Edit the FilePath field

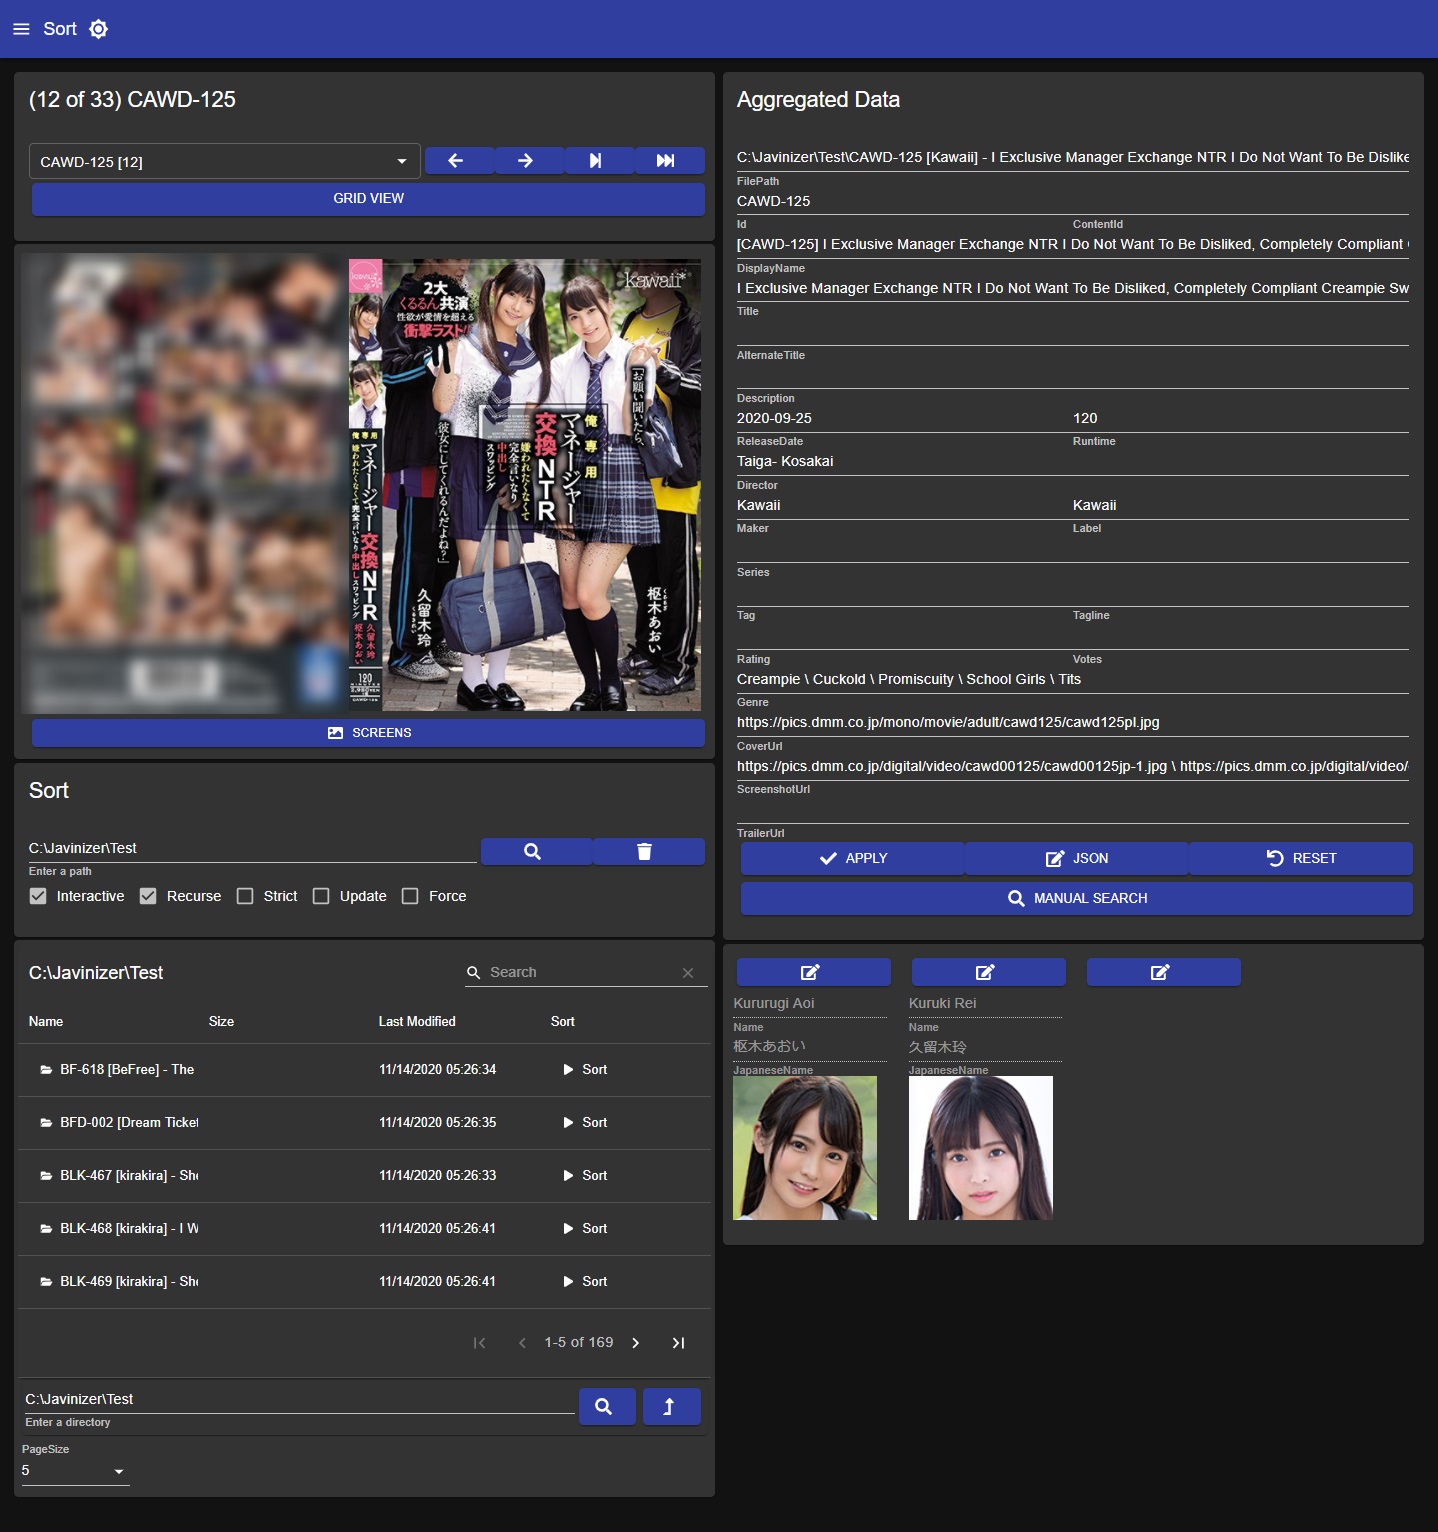pos(1073,157)
